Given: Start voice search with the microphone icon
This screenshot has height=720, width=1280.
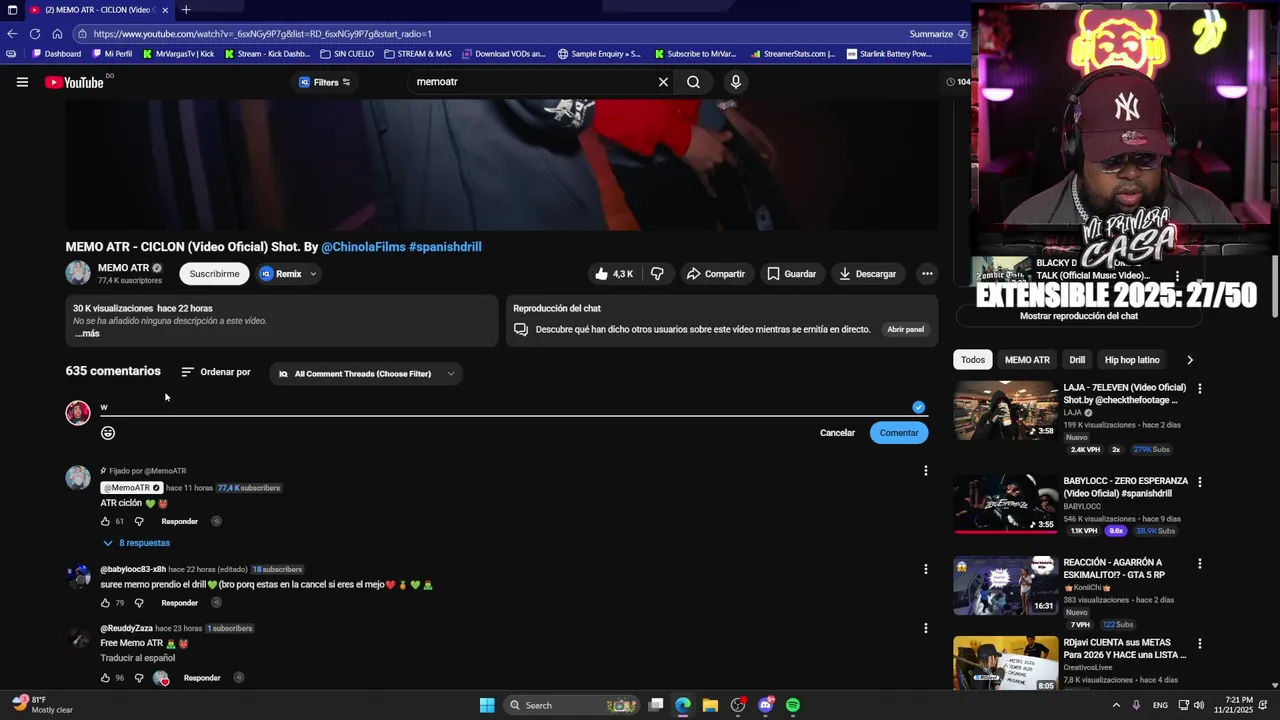Looking at the screenshot, I should [x=736, y=82].
